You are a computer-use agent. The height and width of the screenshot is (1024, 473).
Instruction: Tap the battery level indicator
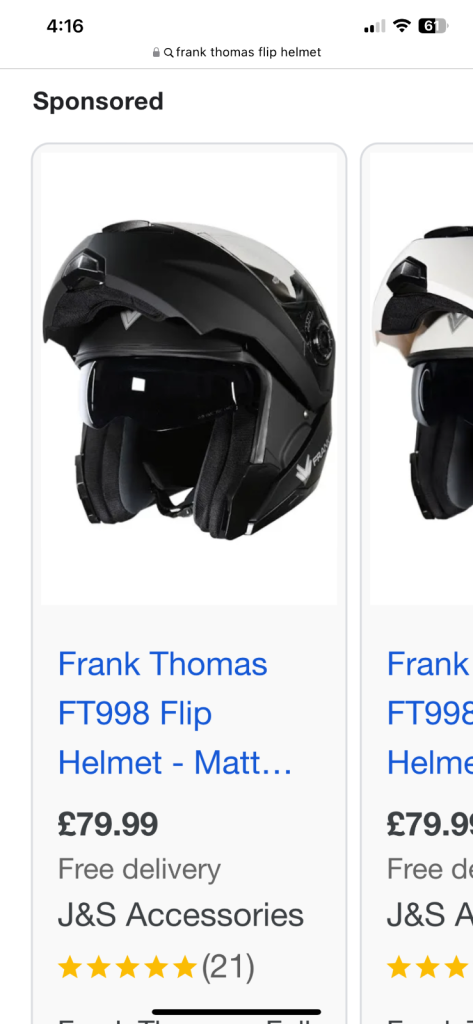point(433,26)
